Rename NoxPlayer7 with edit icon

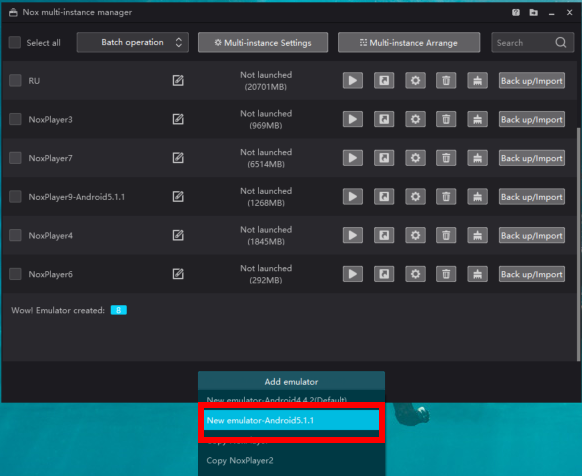click(178, 158)
